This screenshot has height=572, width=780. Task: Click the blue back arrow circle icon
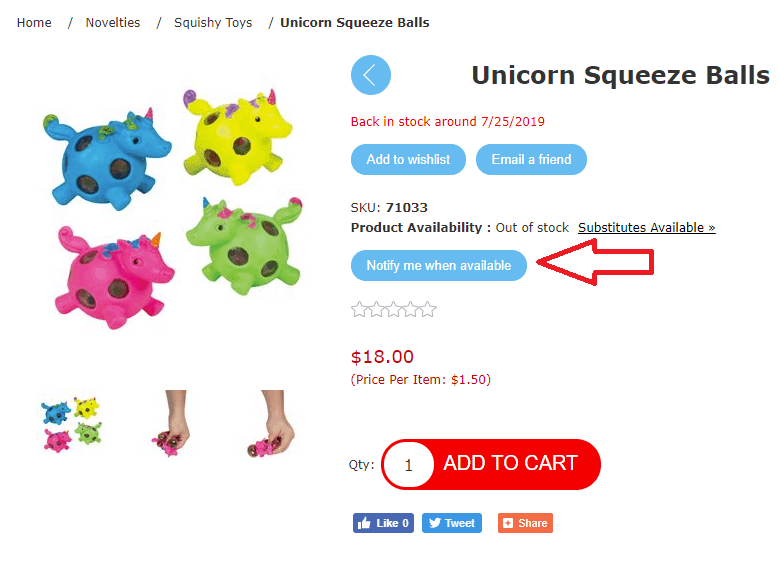(370, 75)
